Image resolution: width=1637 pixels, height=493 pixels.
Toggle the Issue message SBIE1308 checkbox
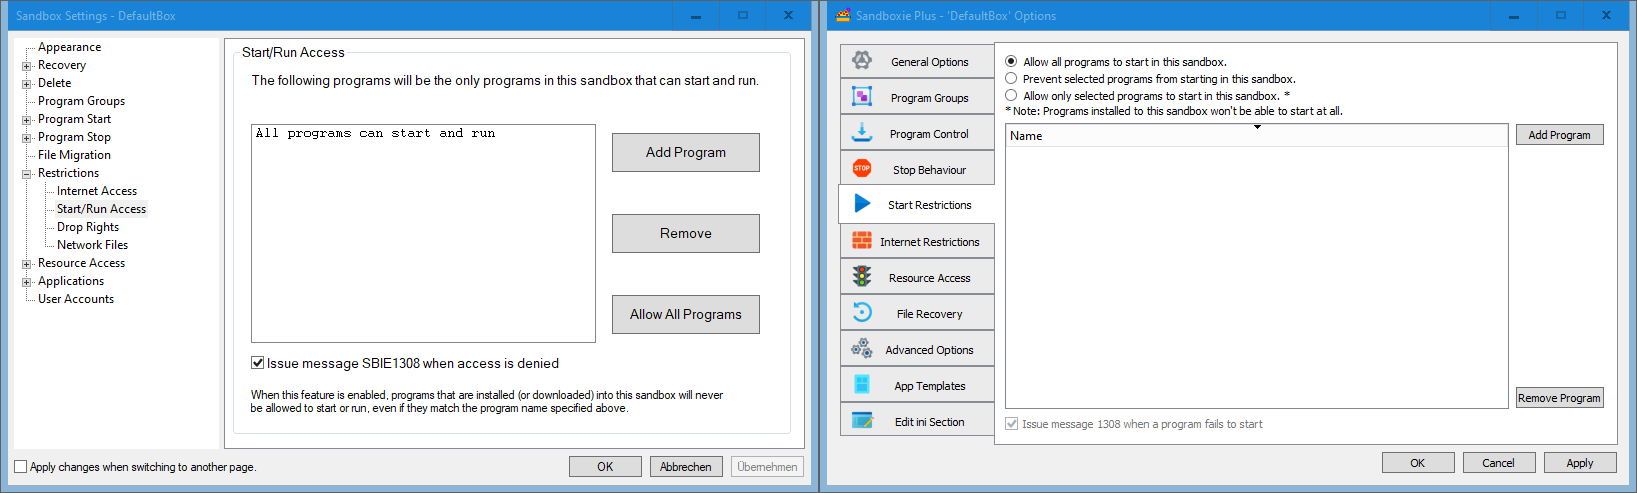[258, 363]
